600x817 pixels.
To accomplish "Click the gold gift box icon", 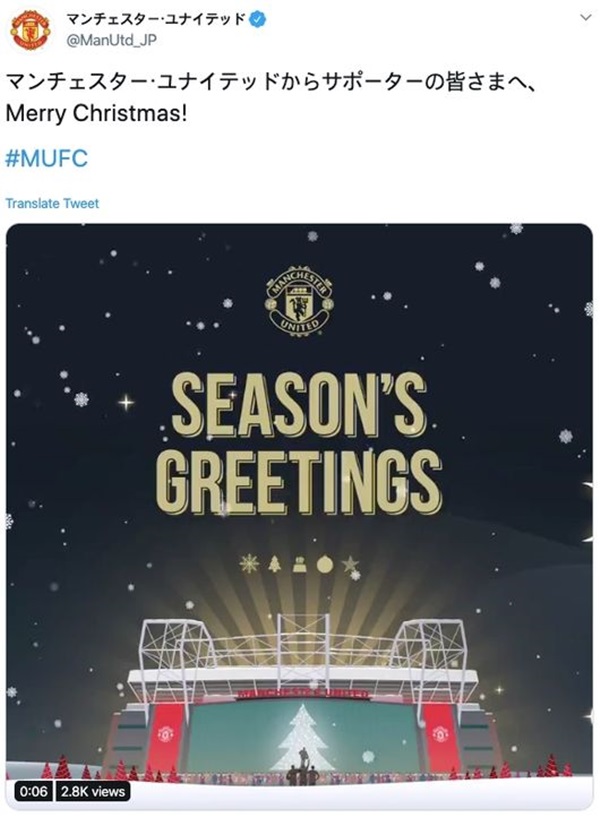I will pos(299,564).
